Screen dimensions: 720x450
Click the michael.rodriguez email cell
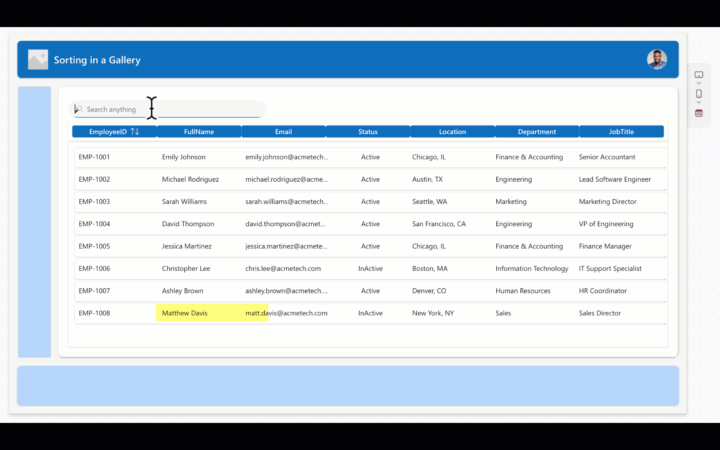point(287,179)
